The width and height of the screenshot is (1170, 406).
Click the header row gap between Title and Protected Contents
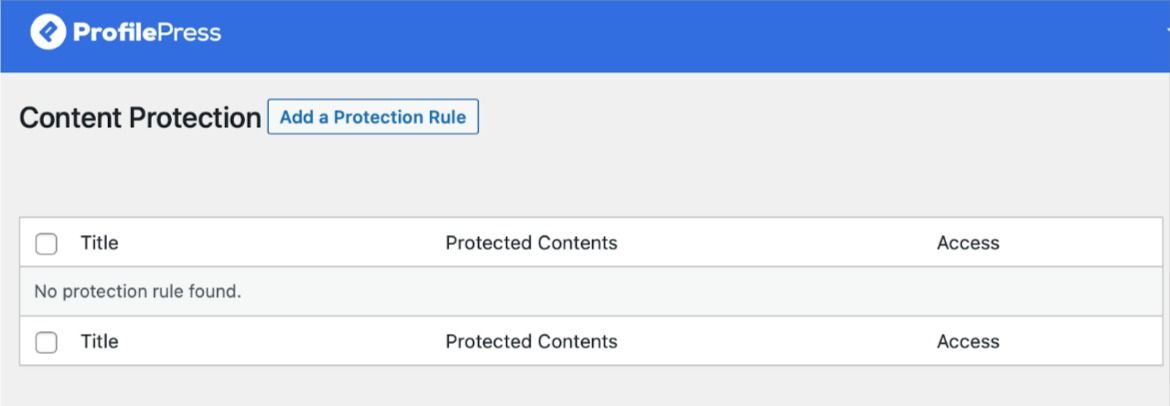pos(280,242)
